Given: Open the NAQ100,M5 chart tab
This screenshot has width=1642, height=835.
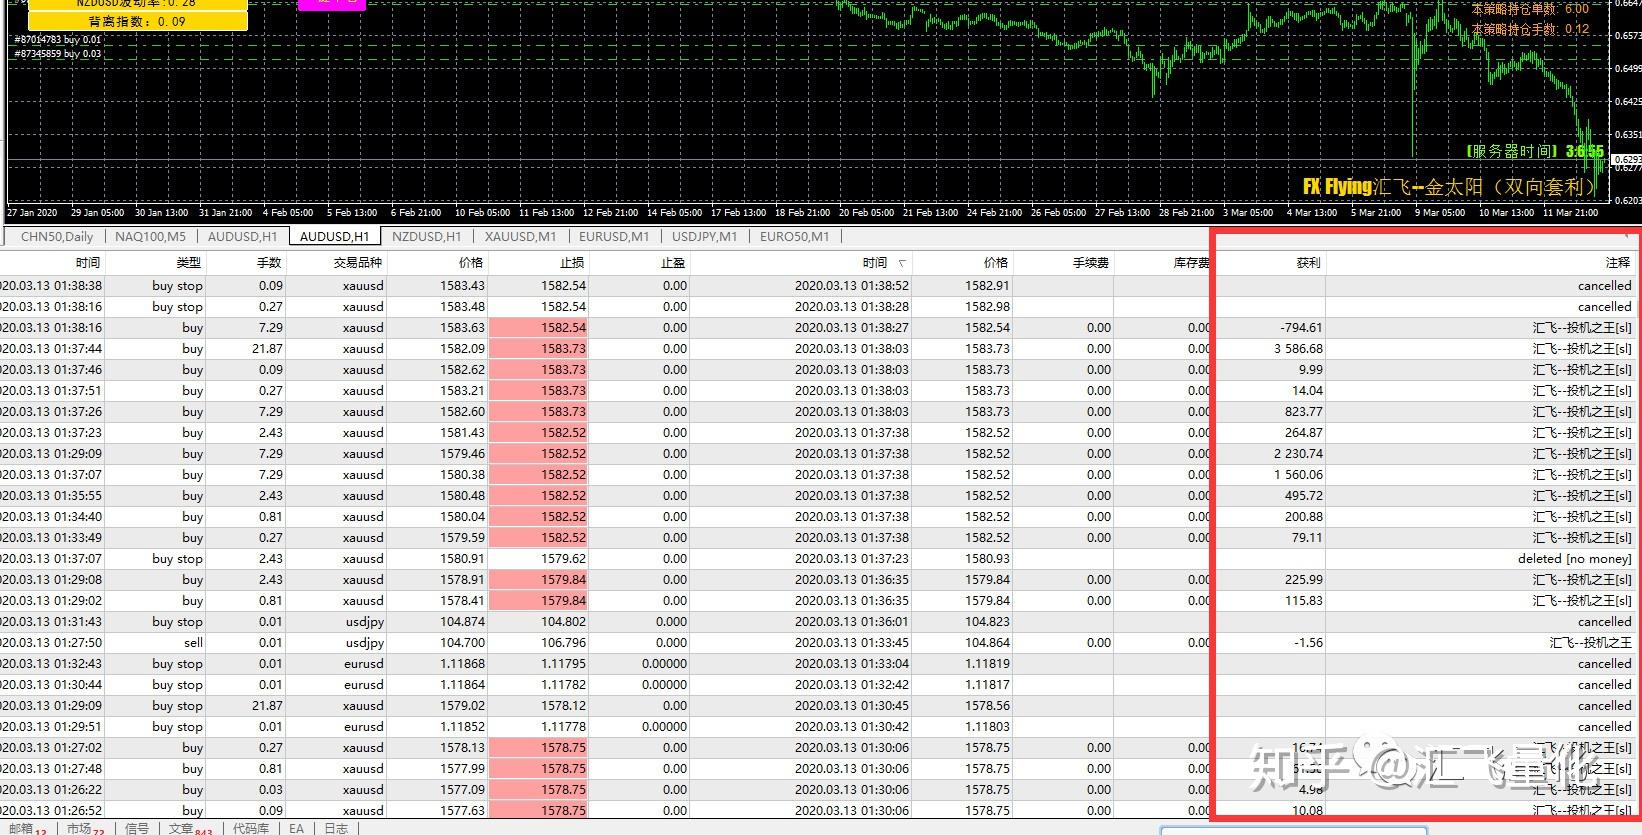Looking at the screenshot, I should (x=150, y=237).
